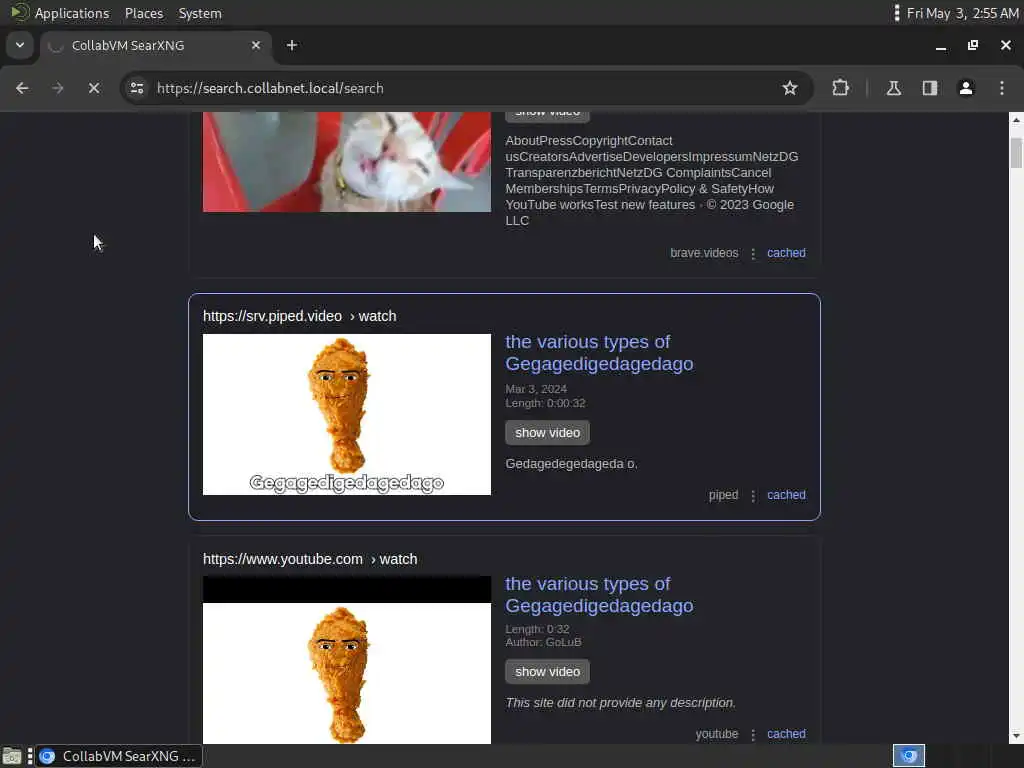Show video for the youtube result
1024x768 pixels.
click(x=547, y=672)
